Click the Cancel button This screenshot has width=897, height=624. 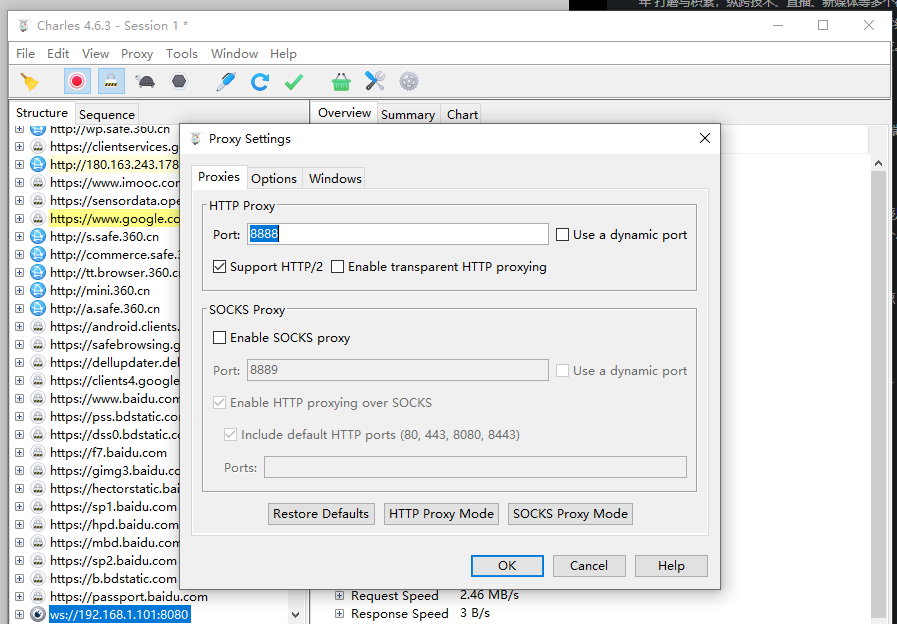pos(589,566)
